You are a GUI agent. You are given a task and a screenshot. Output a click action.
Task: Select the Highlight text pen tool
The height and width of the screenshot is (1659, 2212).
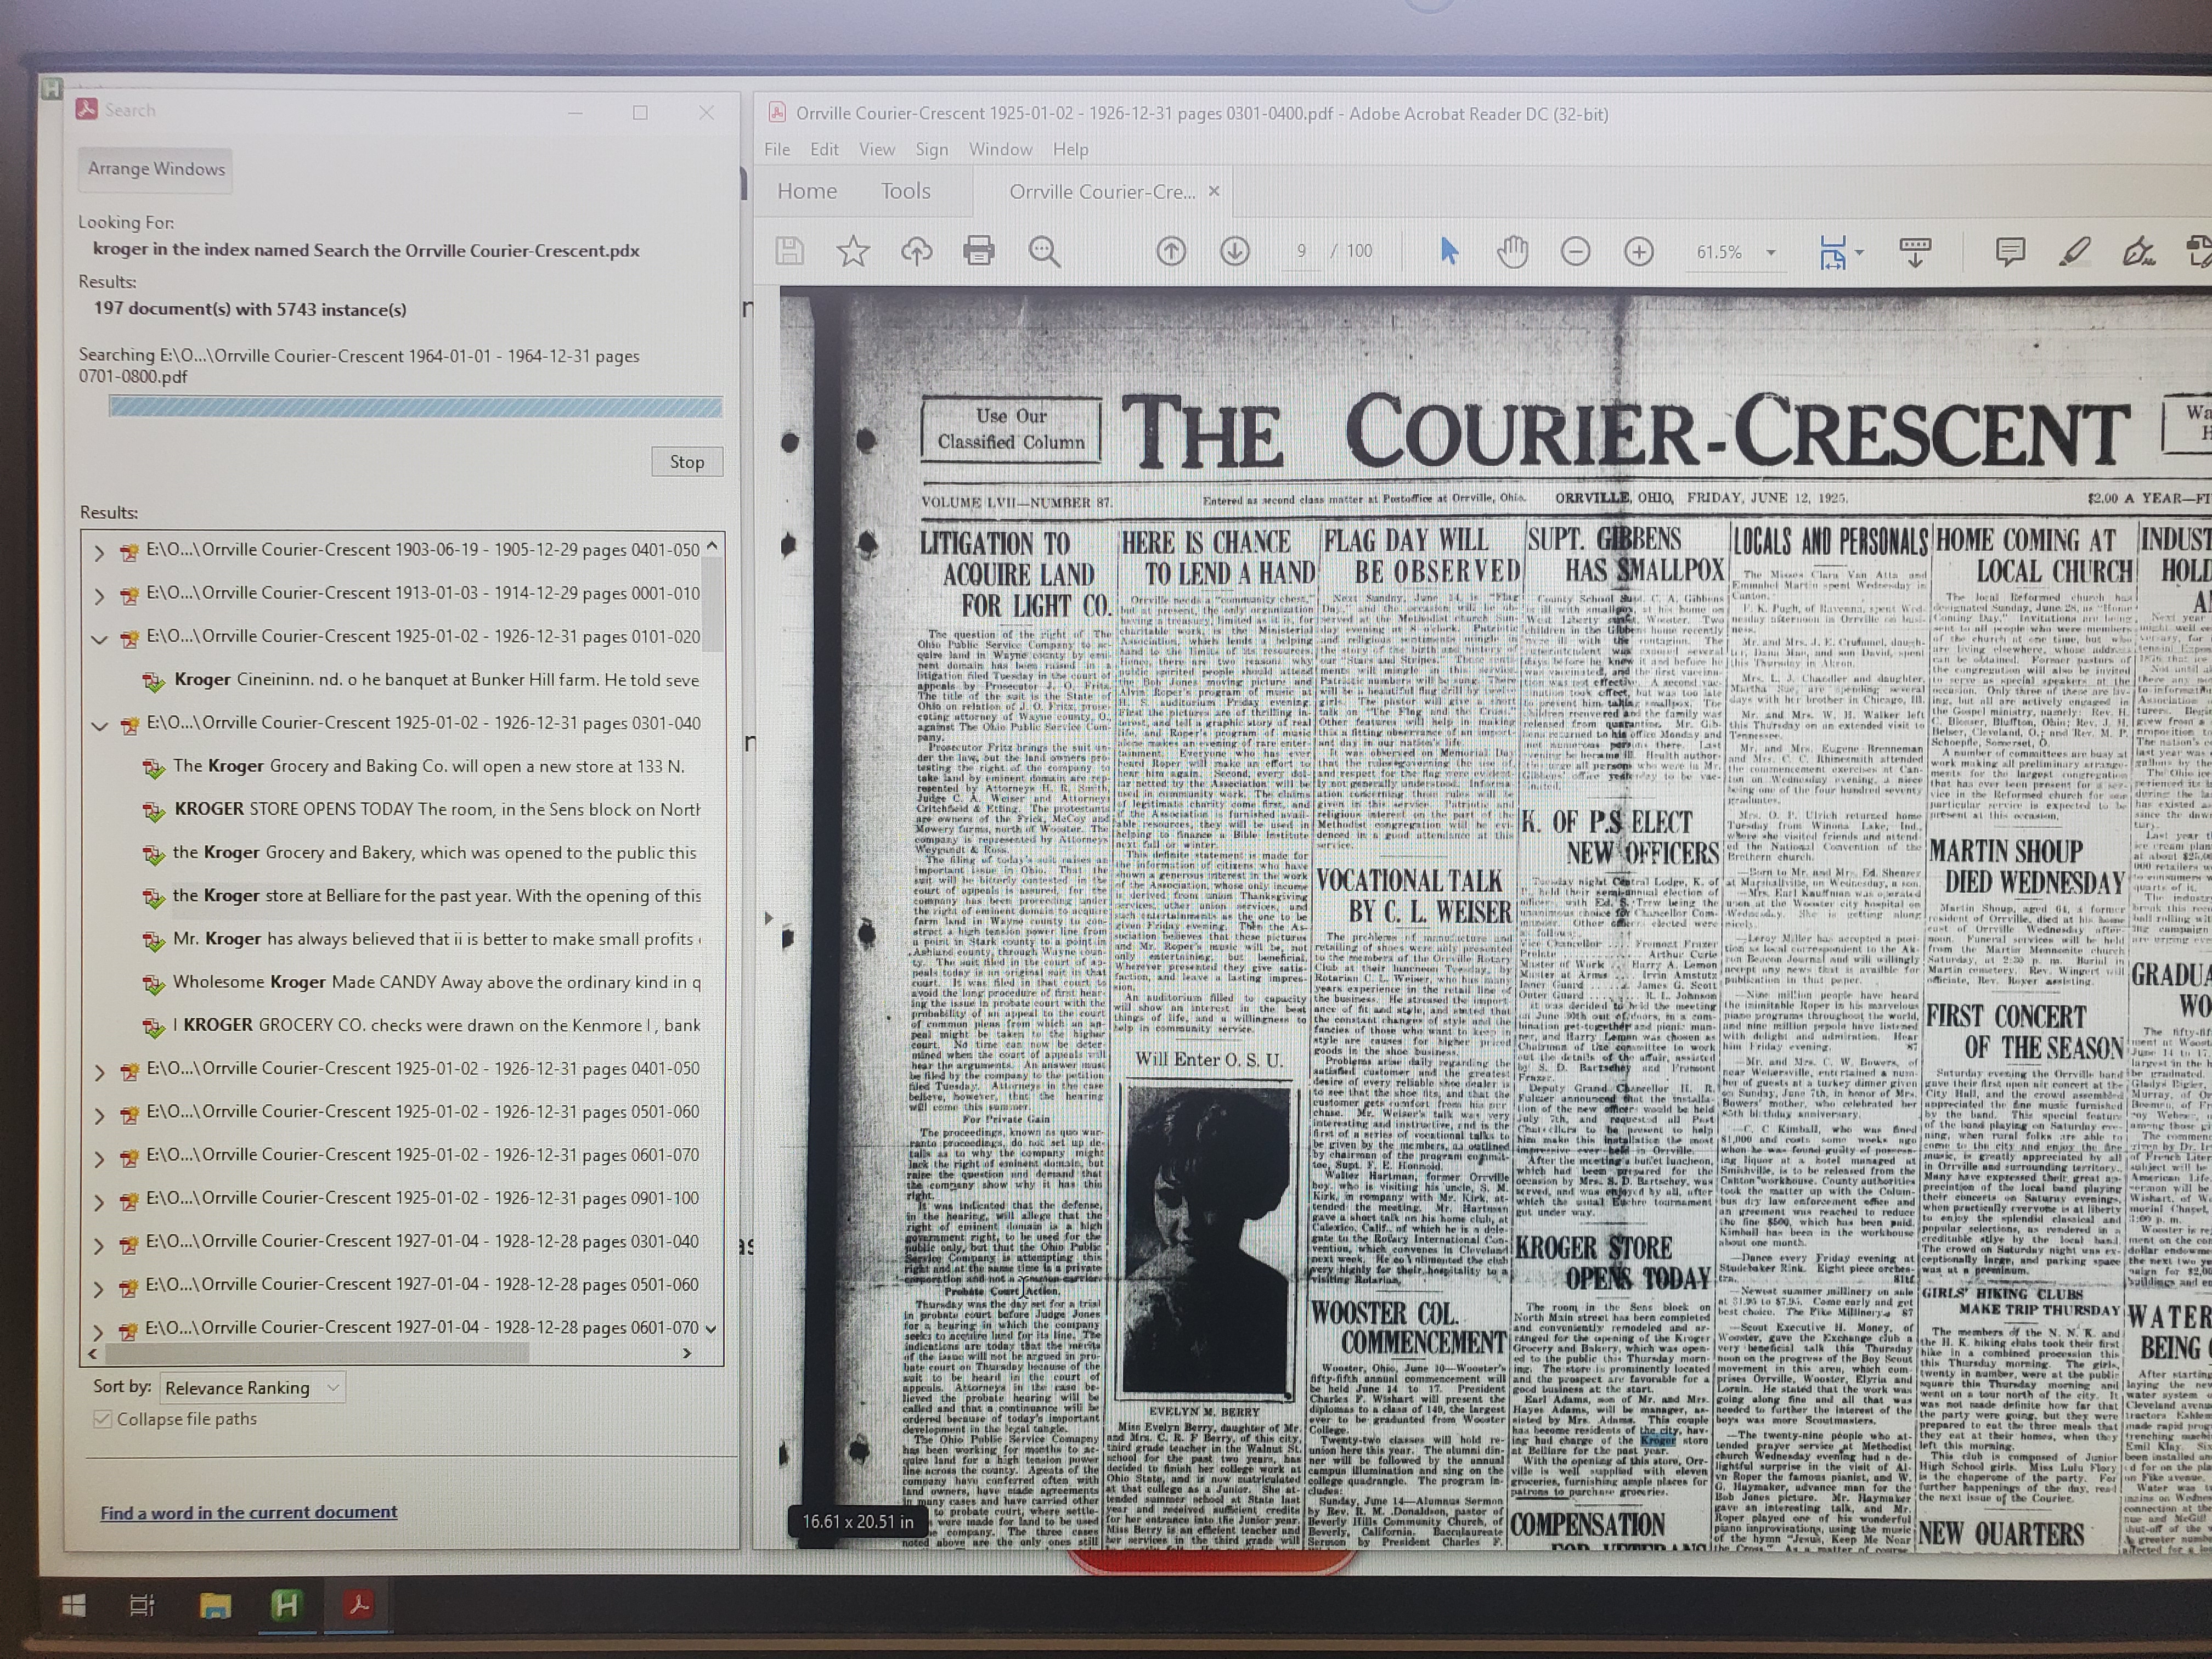[2074, 251]
